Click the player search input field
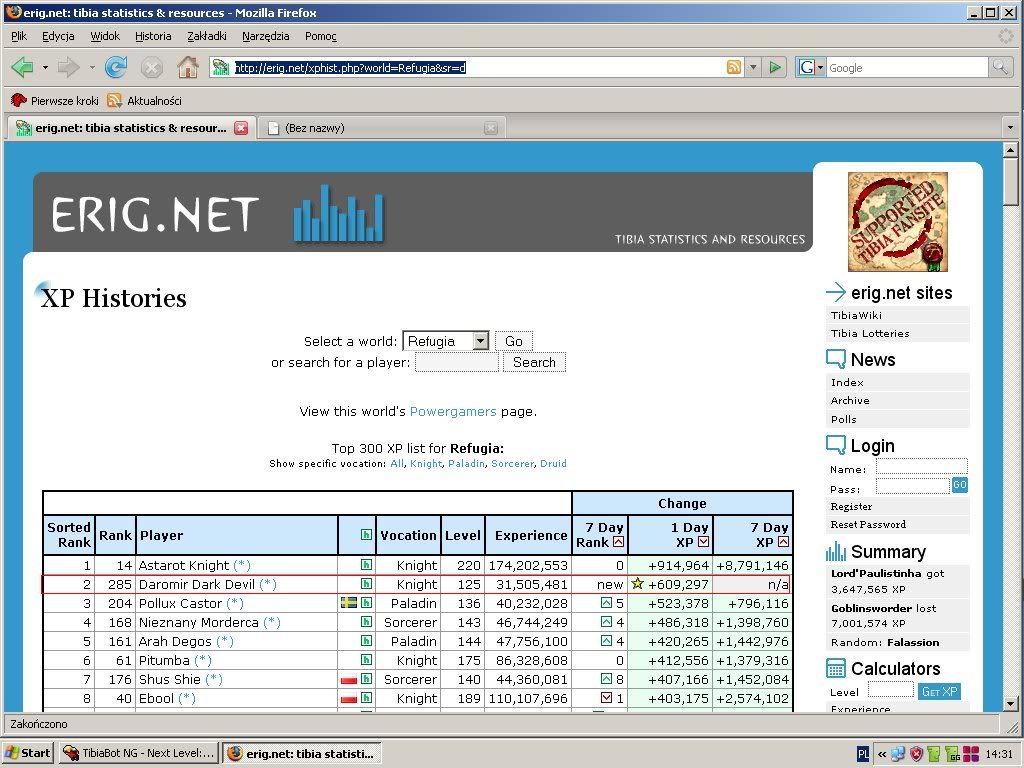 coord(456,362)
